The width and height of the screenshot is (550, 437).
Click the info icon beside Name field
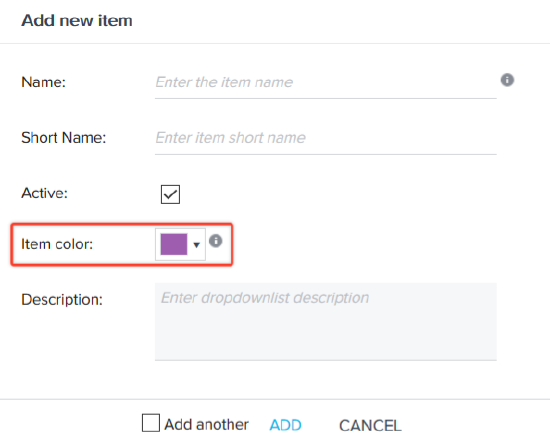pyautogui.click(x=507, y=80)
